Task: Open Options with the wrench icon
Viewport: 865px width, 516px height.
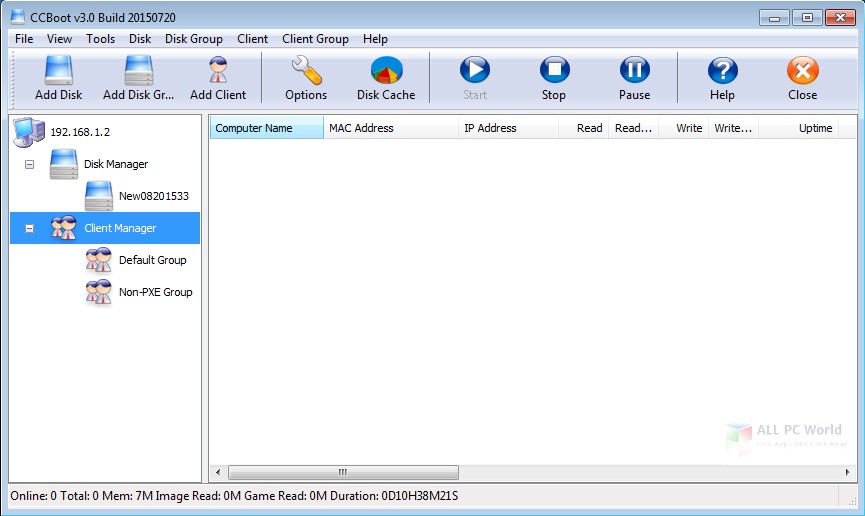Action: 306,71
